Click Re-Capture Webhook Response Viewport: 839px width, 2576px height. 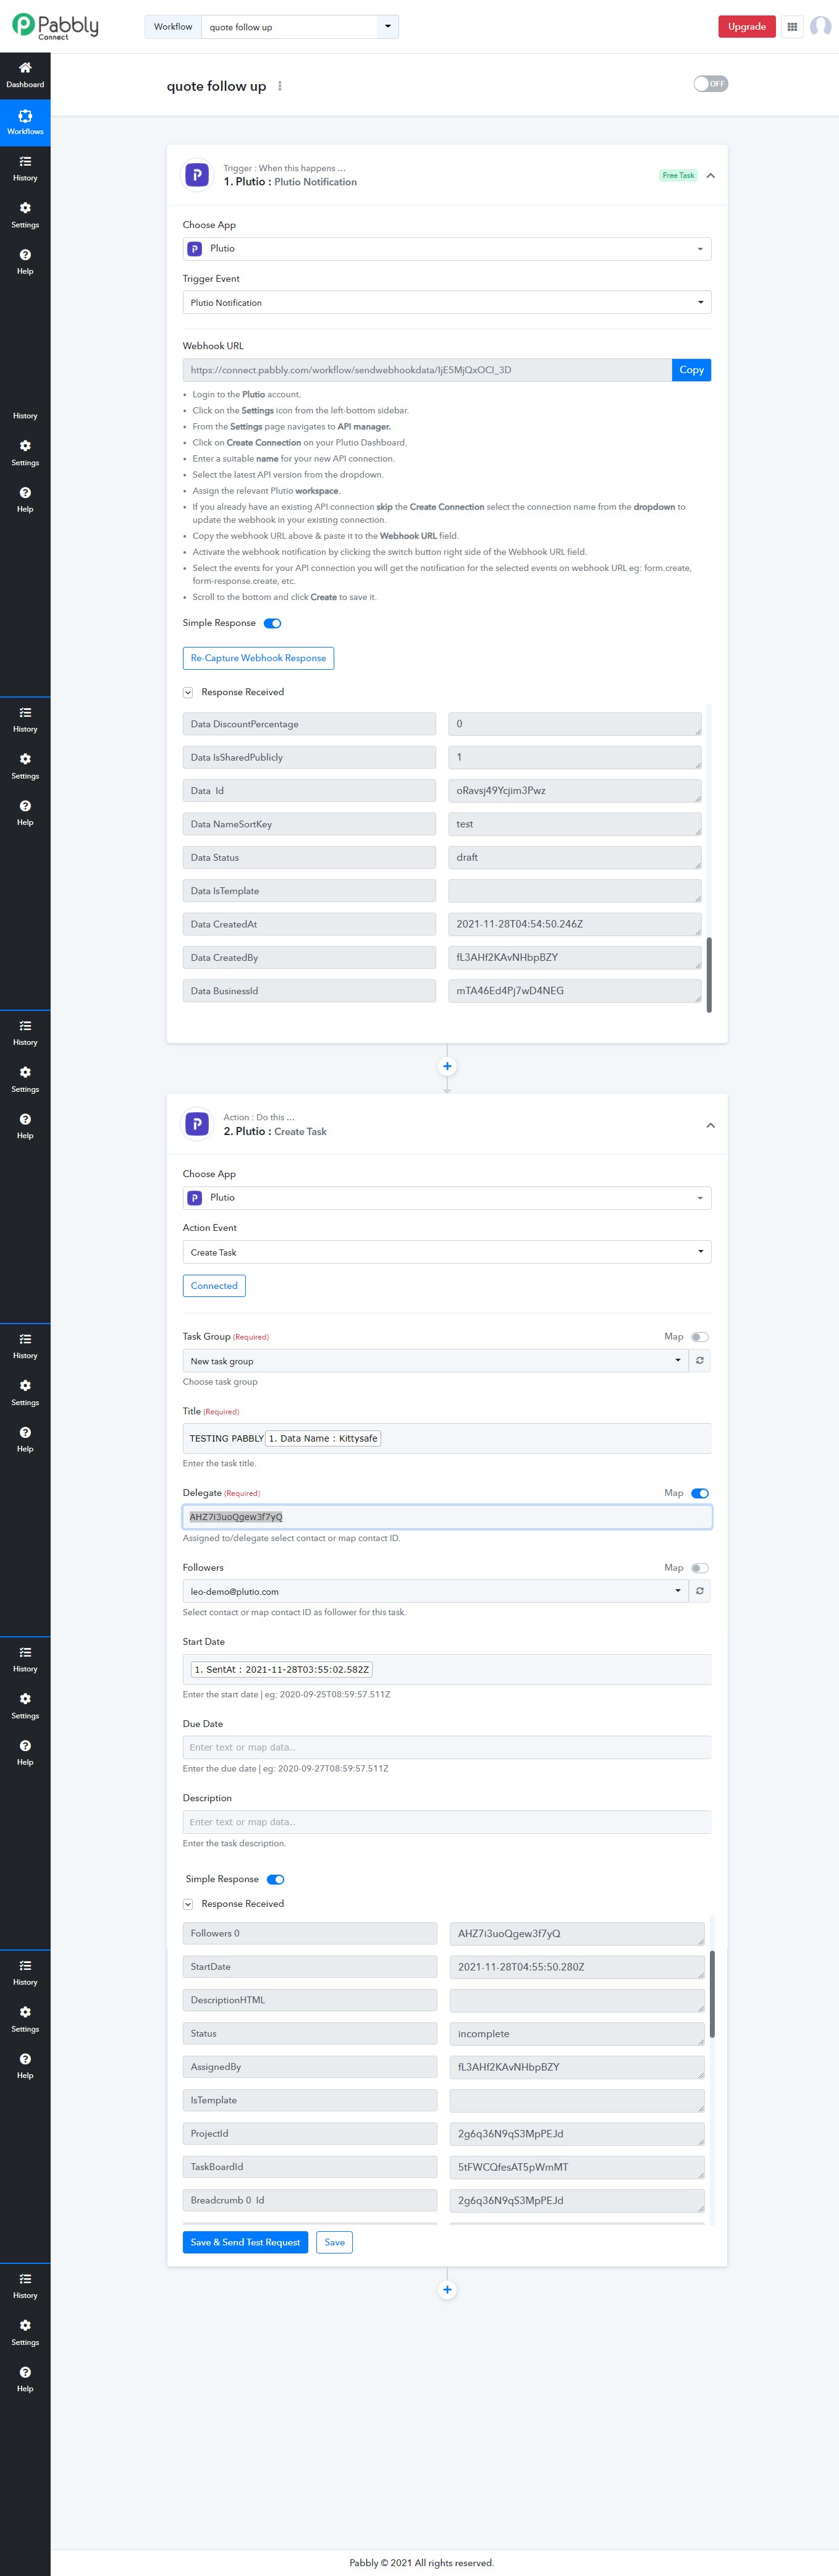click(x=258, y=658)
